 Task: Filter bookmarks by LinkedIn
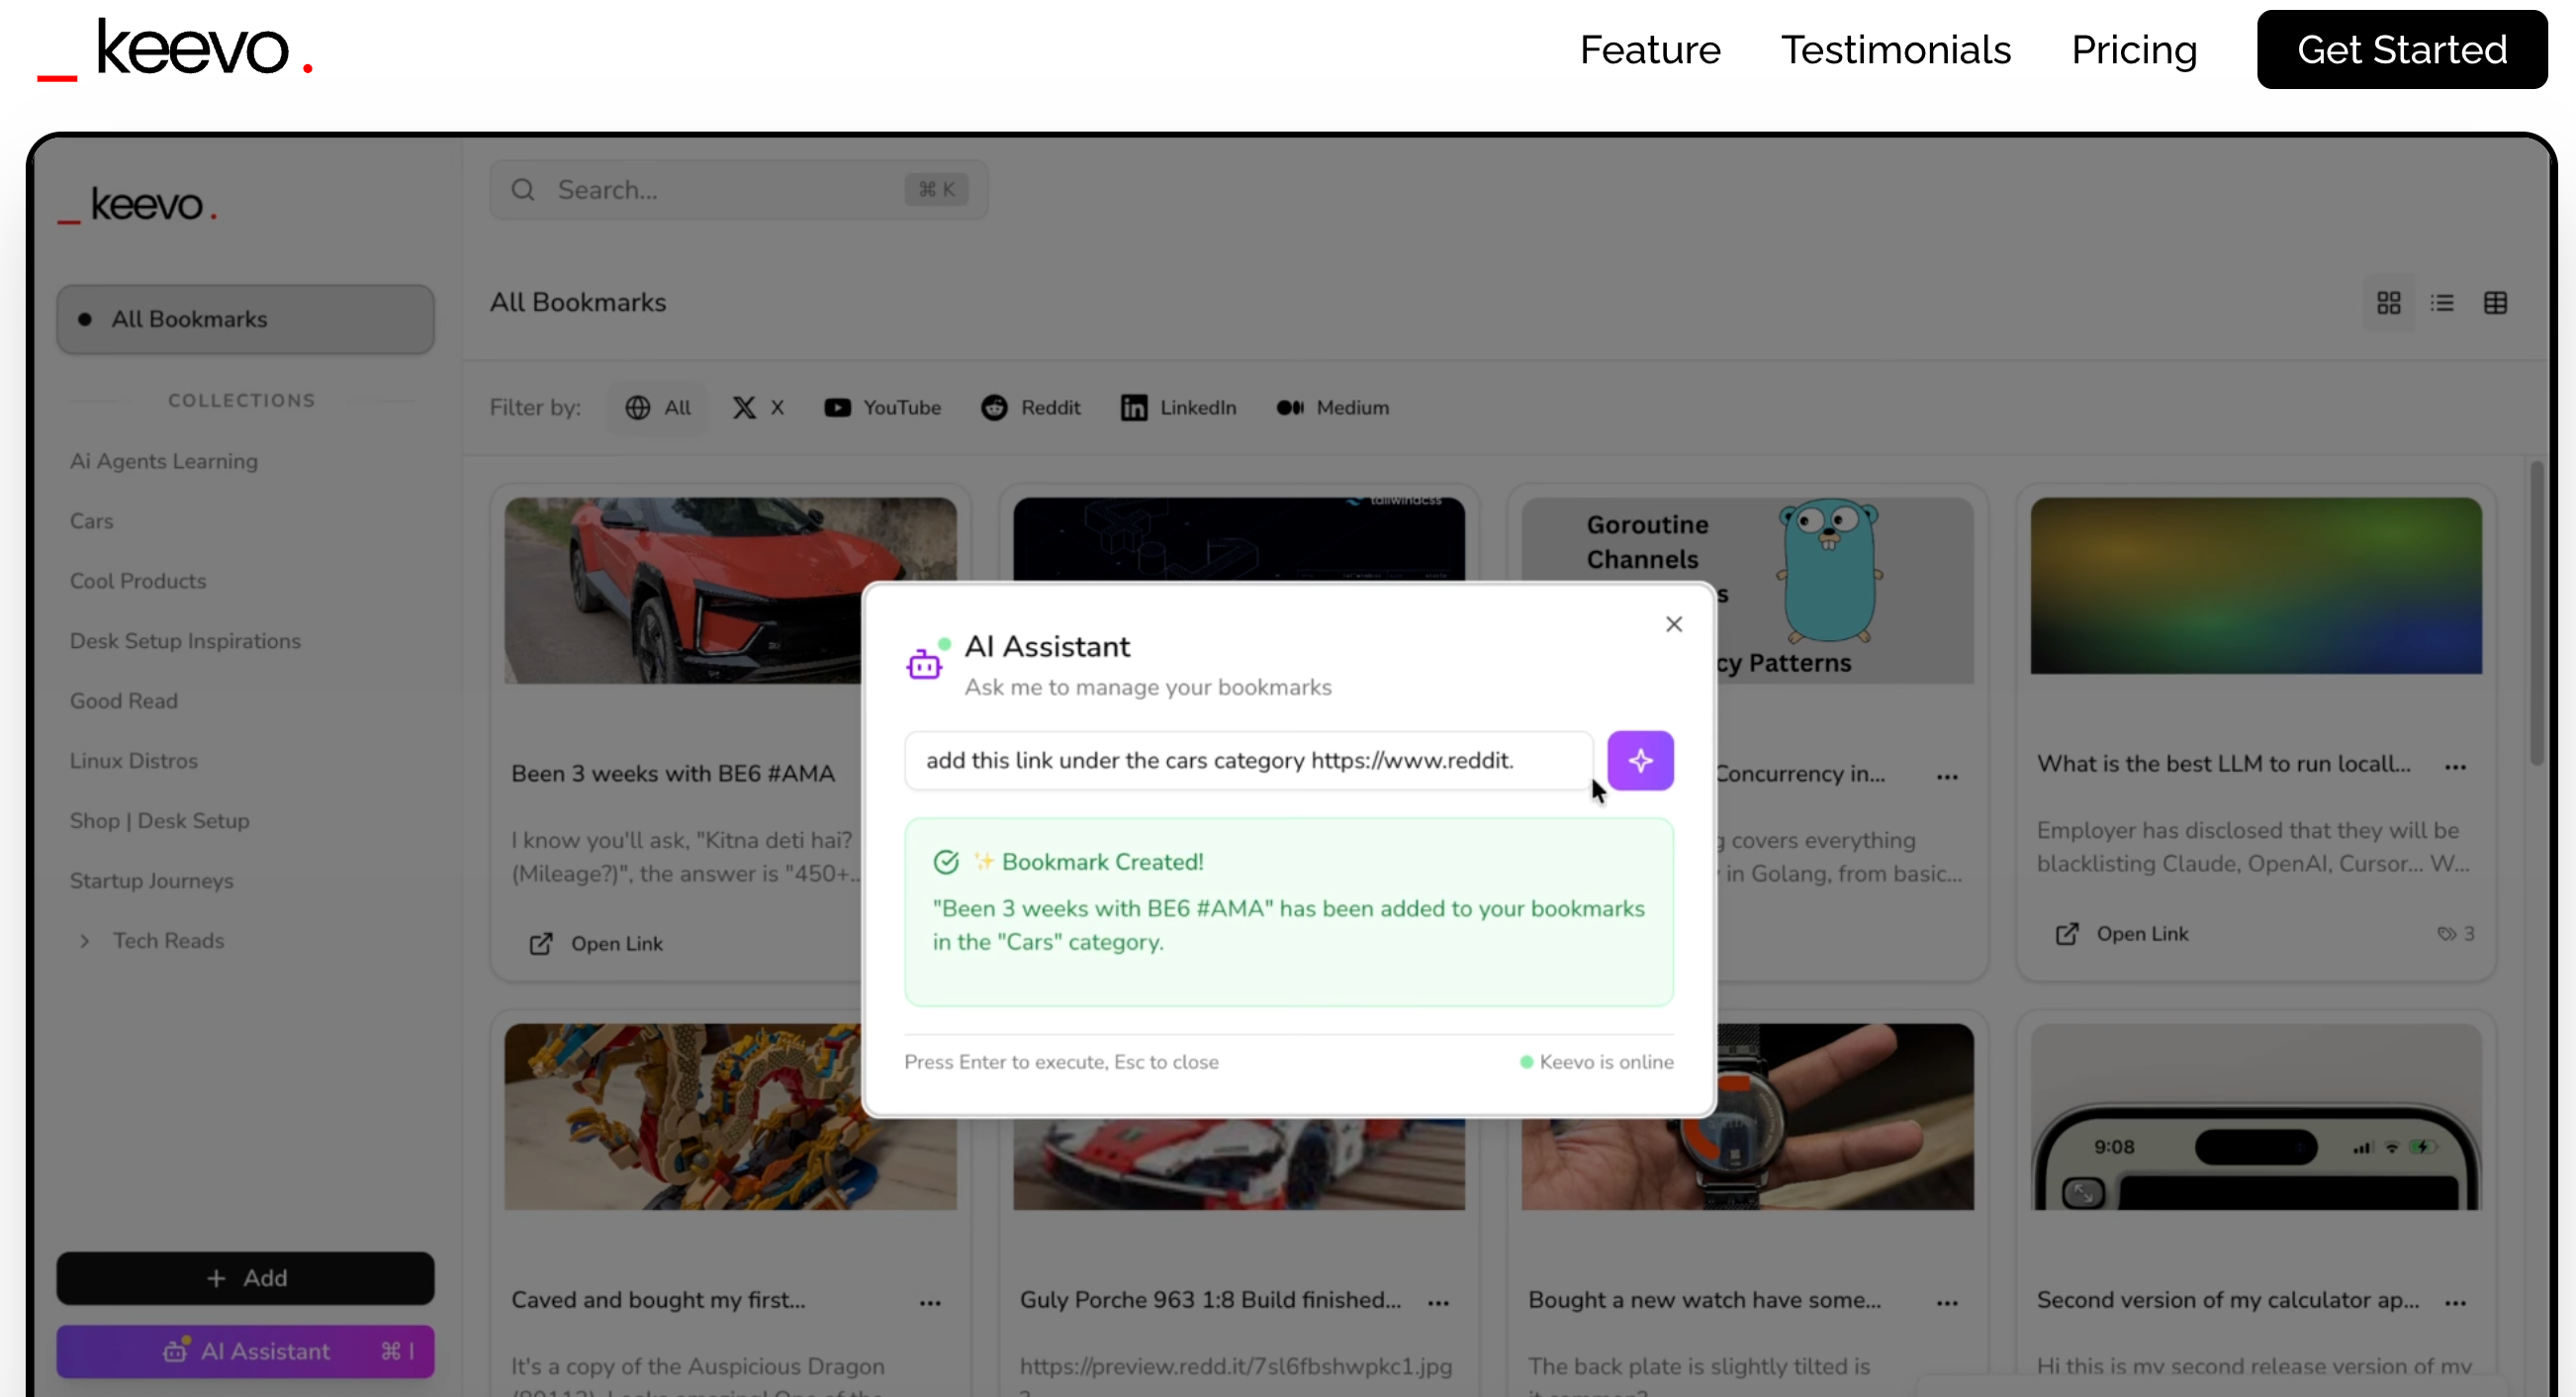pyautogui.click(x=1178, y=408)
